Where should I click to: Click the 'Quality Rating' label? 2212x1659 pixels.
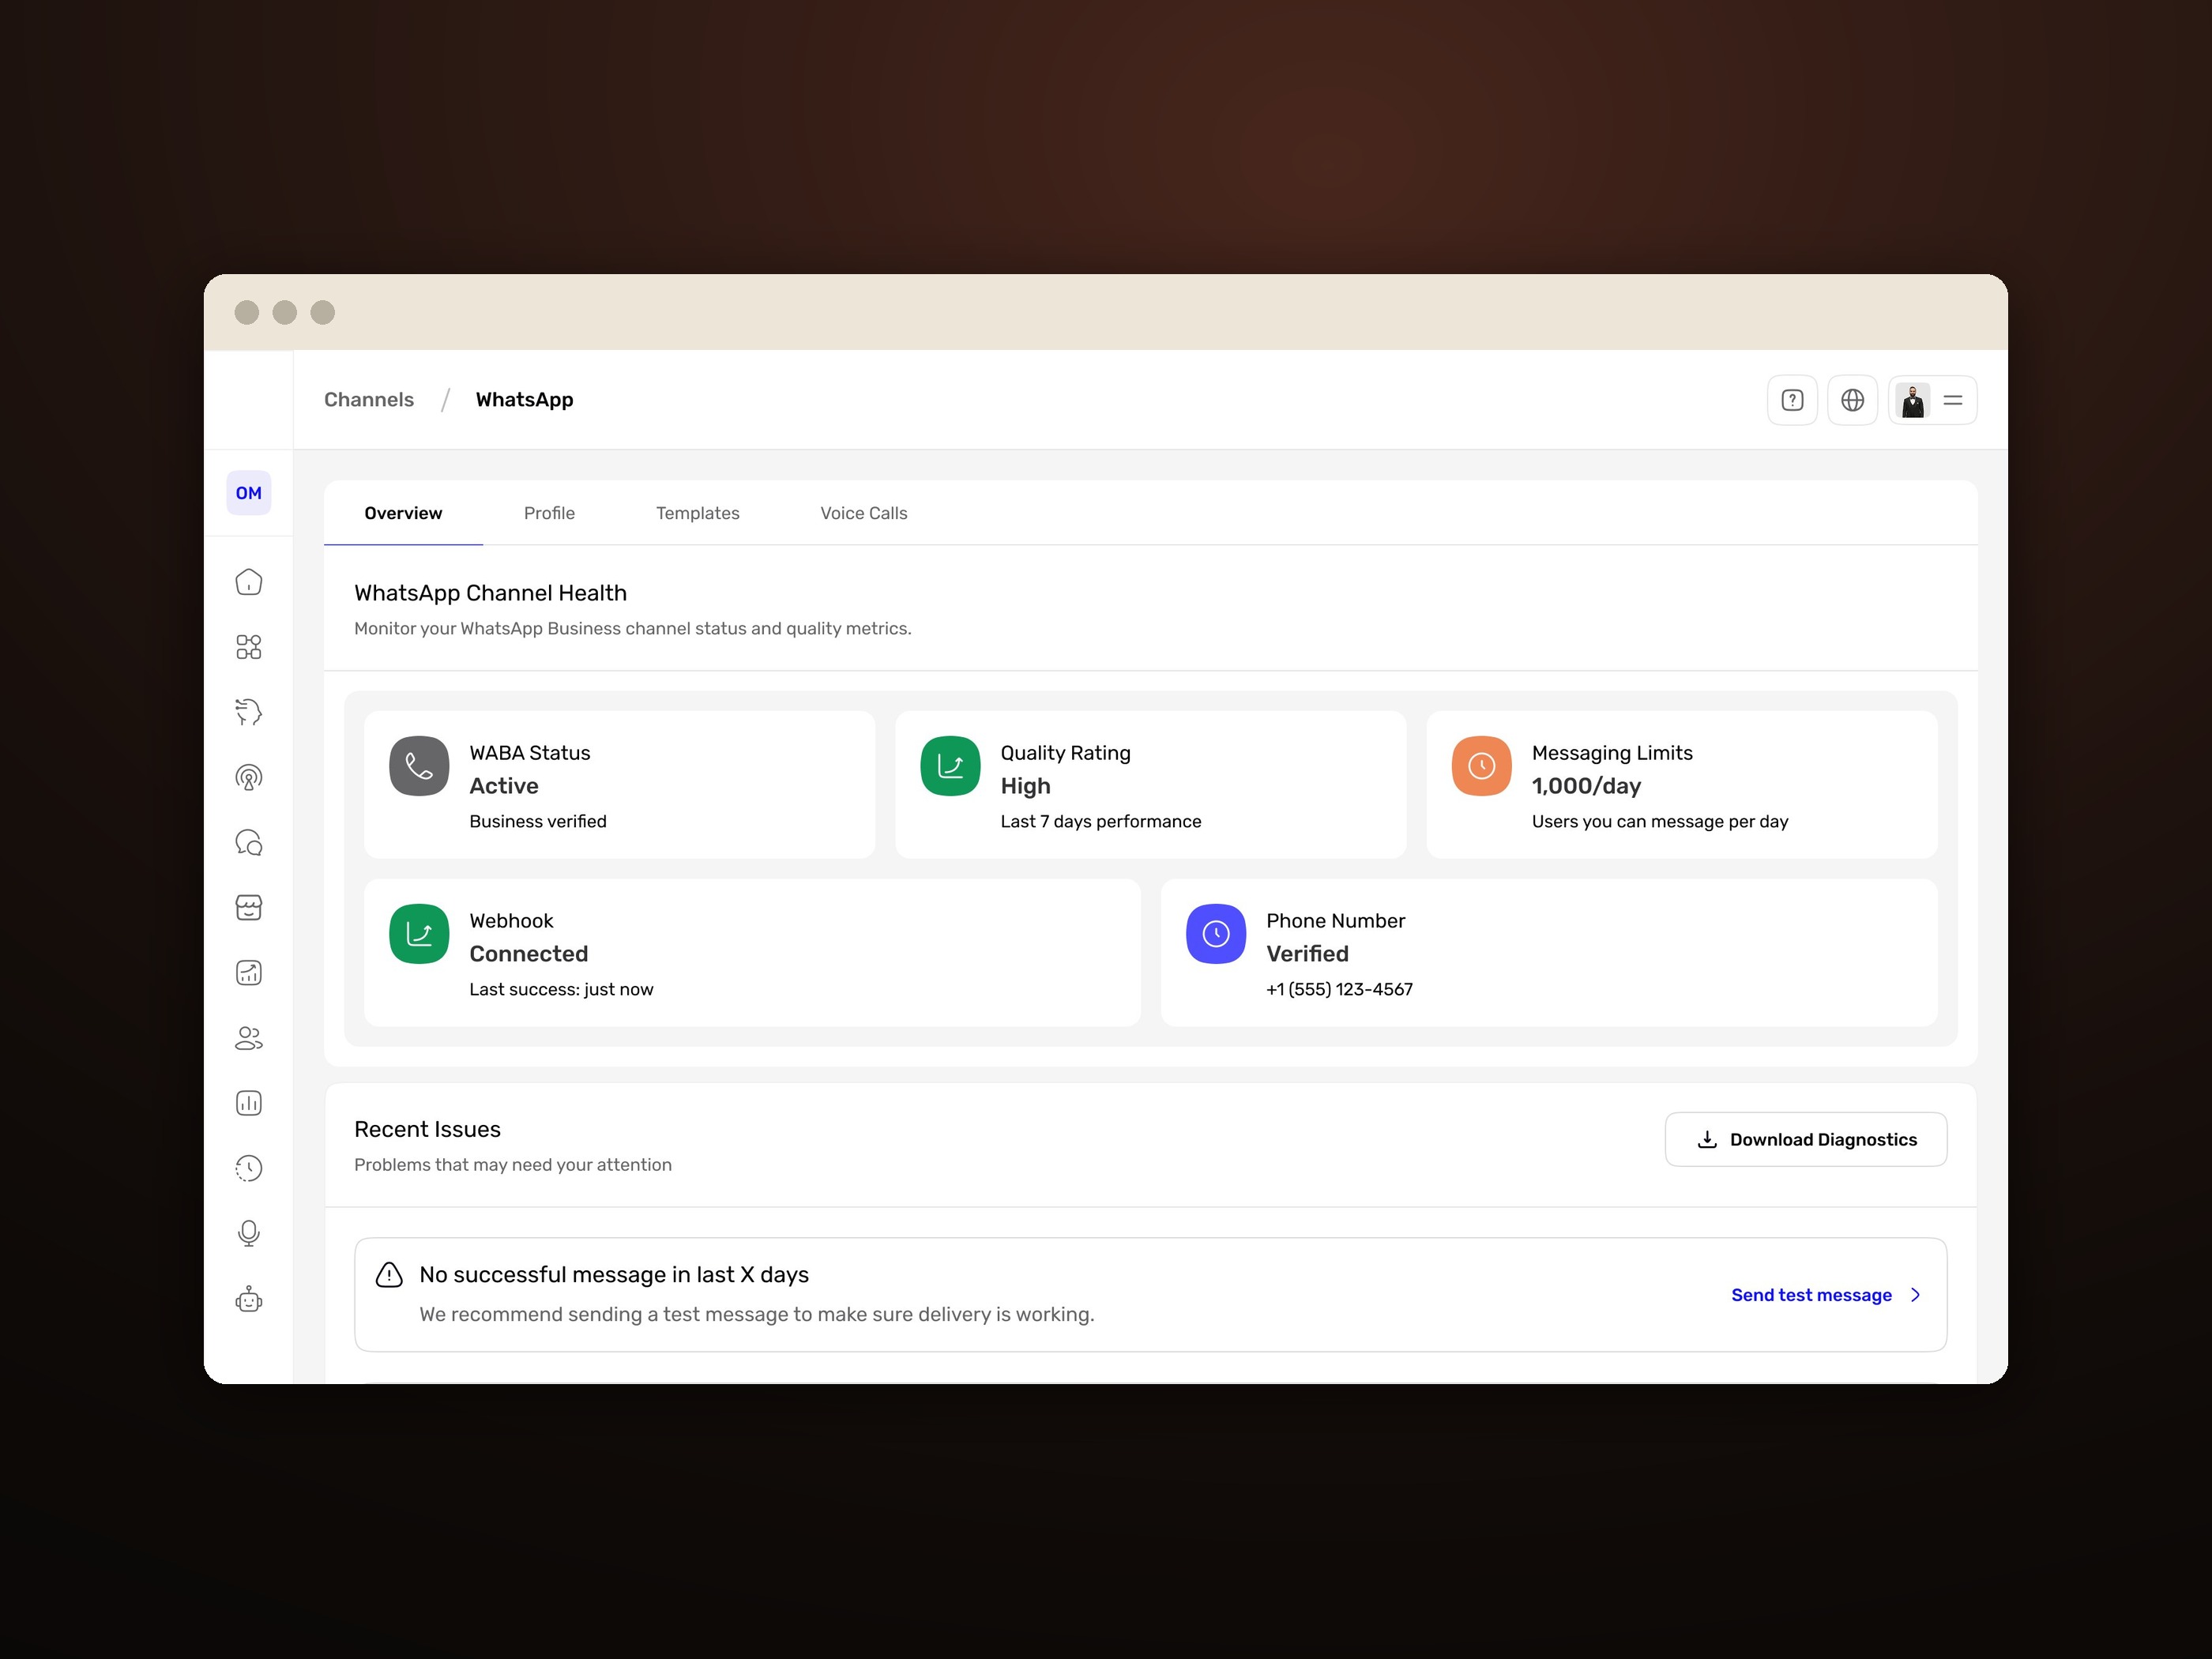tap(1066, 753)
